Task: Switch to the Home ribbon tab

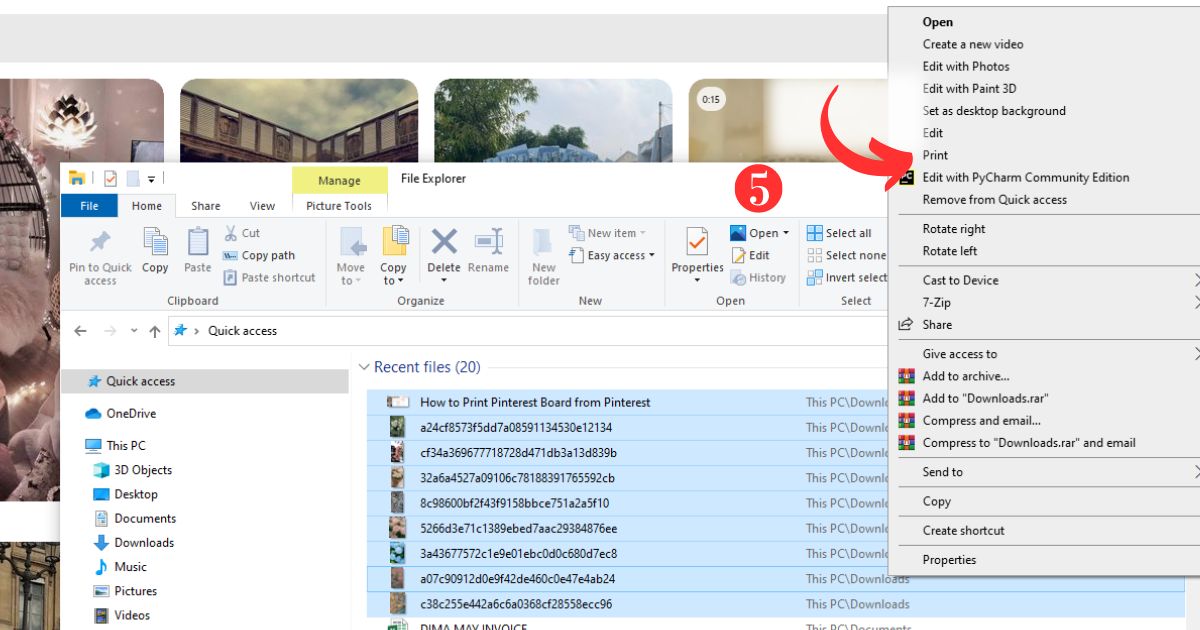Action: click(147, 206)
